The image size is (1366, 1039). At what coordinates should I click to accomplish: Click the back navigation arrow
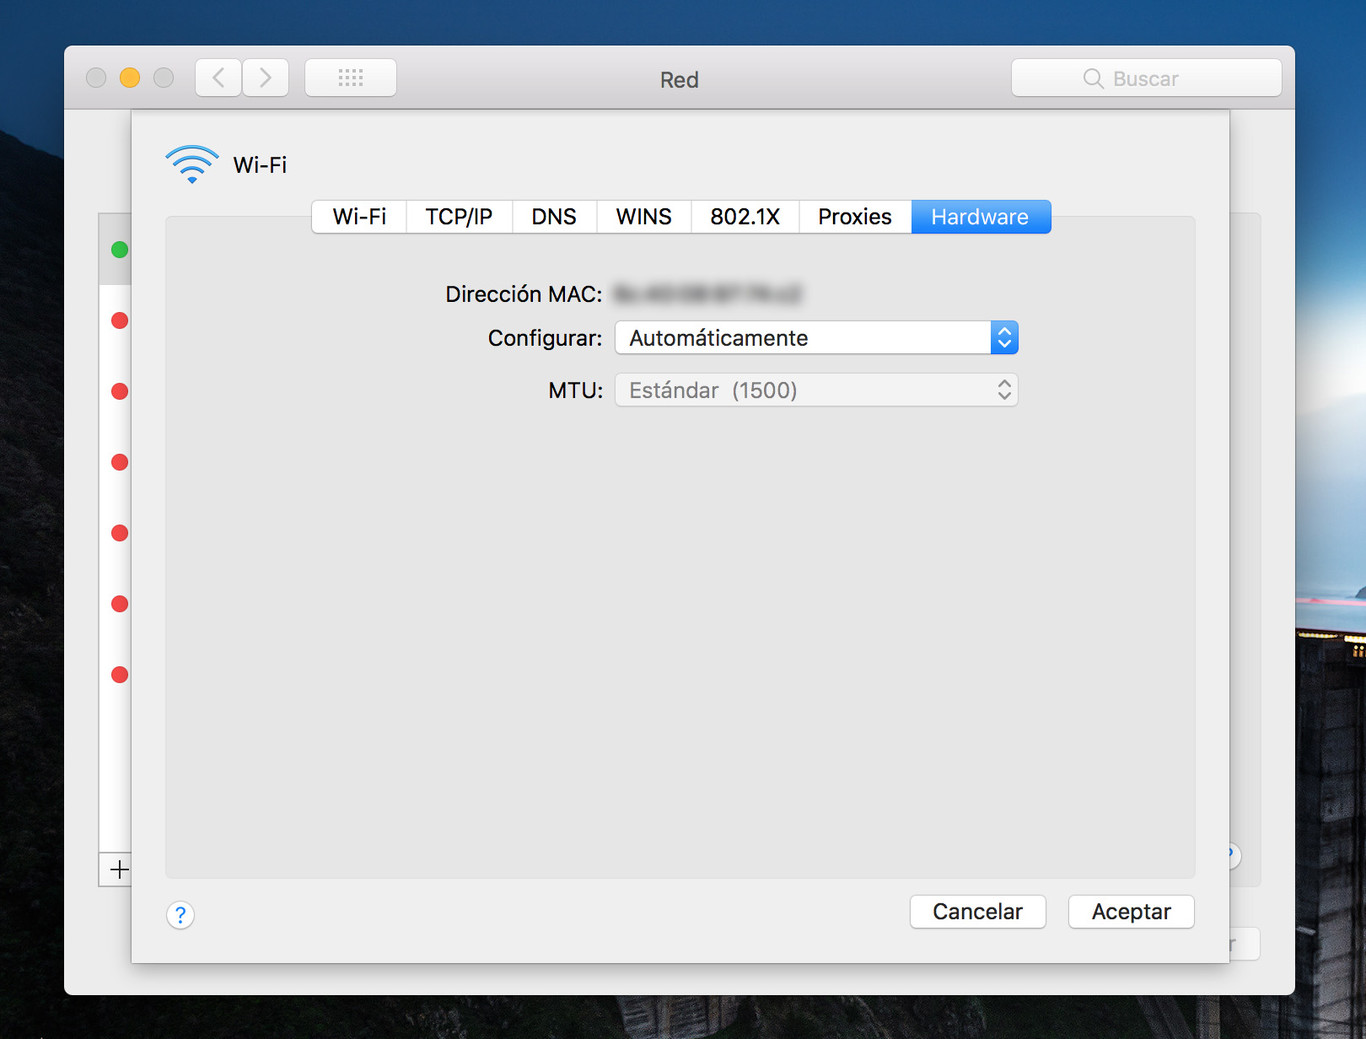point(217,77)
